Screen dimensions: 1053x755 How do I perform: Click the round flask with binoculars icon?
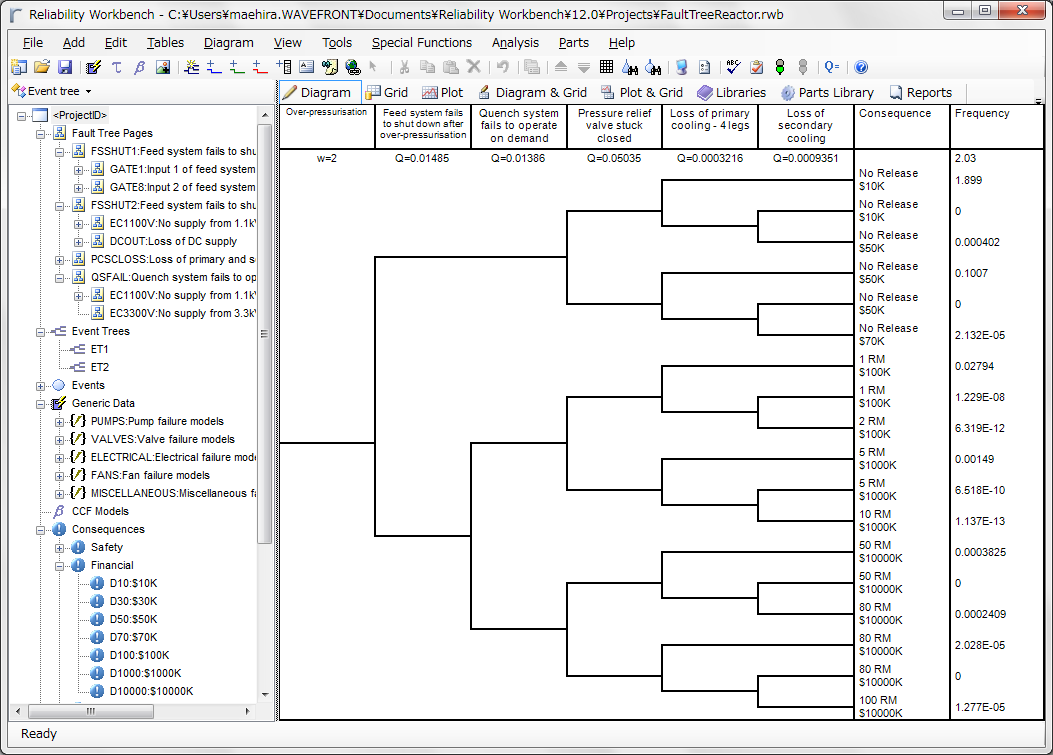pos(653,66)
